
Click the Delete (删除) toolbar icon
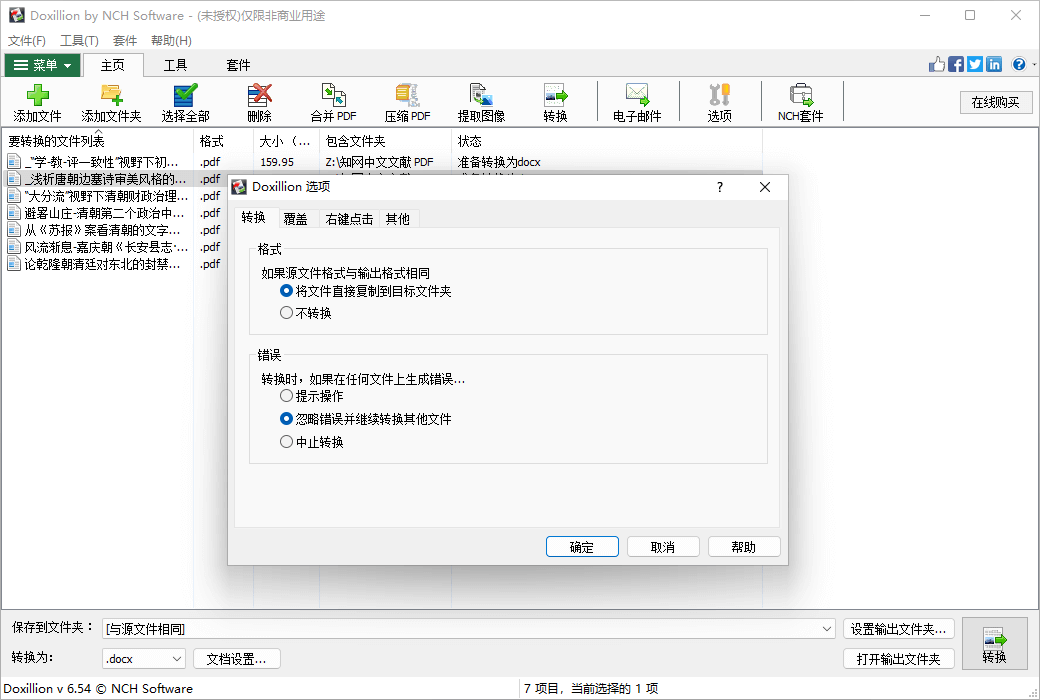coord(259,103)
